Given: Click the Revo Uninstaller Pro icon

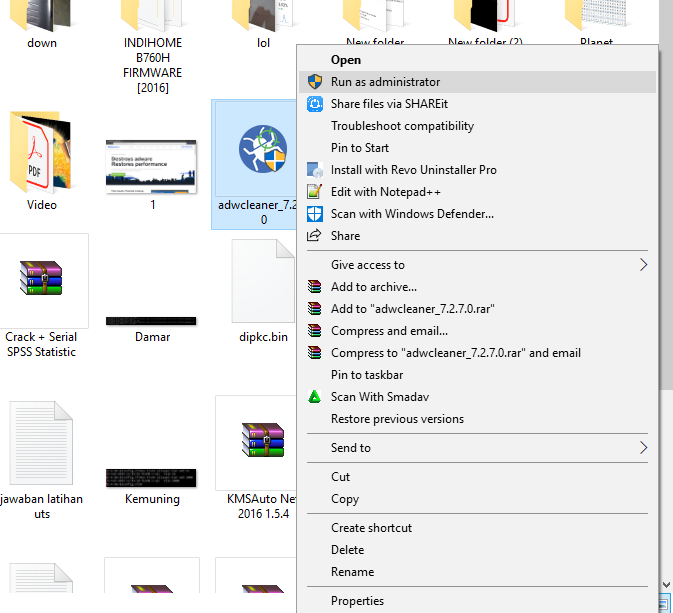Looking at the screenshot, I should pyautogui.click(x=315, y=170).
